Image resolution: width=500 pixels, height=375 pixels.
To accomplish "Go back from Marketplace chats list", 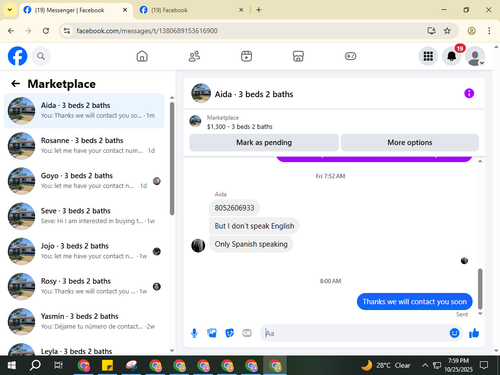I will tap(15, 84).
